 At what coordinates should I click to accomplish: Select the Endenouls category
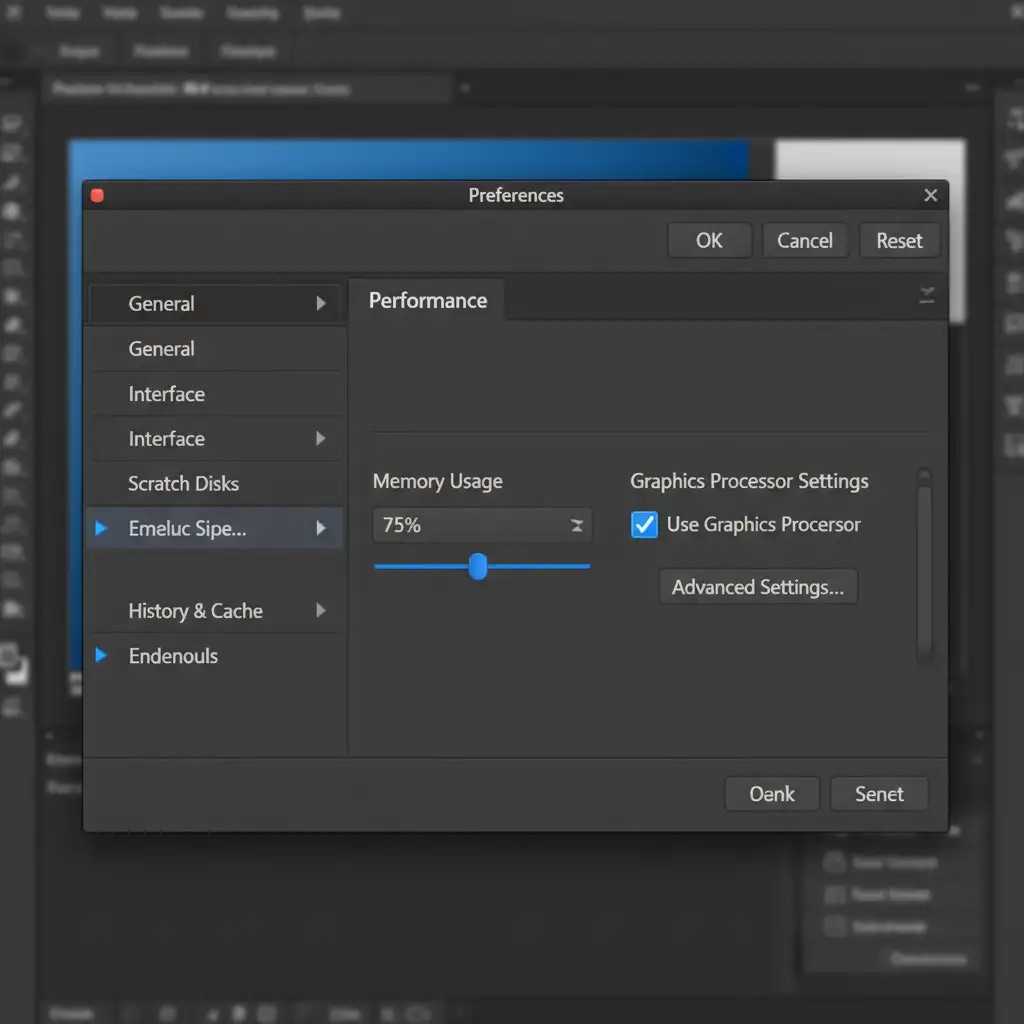(x=174, y=656)
